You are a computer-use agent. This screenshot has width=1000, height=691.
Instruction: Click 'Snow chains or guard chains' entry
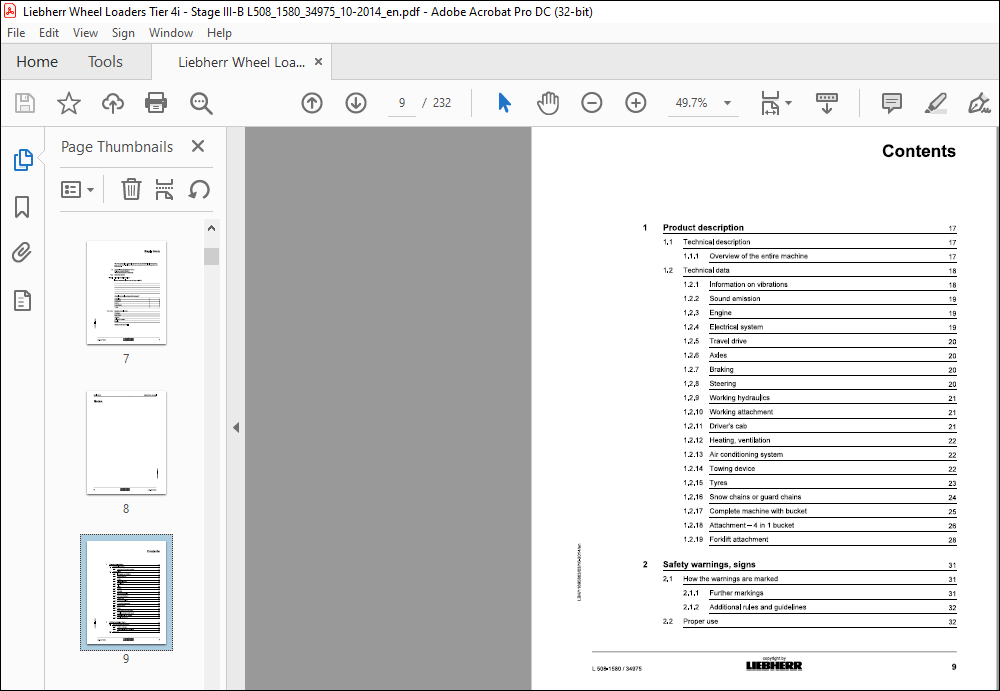coord(755,497)
